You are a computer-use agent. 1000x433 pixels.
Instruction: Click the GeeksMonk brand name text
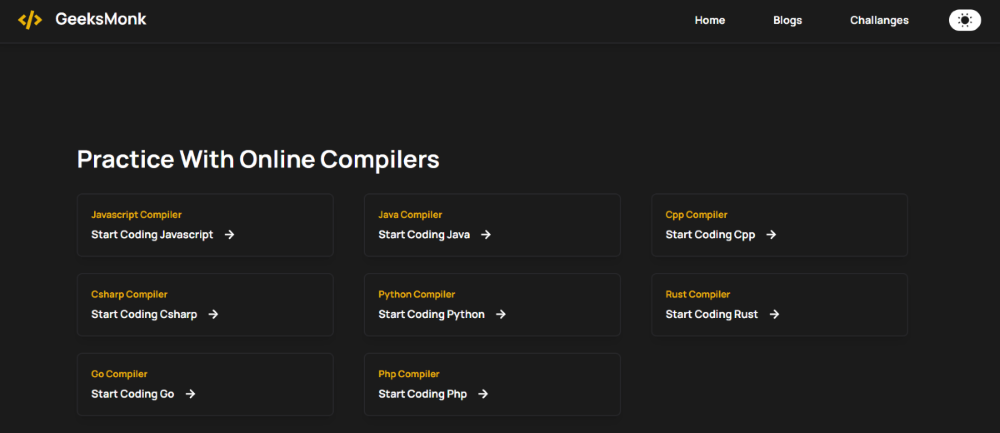click(101, 20)
